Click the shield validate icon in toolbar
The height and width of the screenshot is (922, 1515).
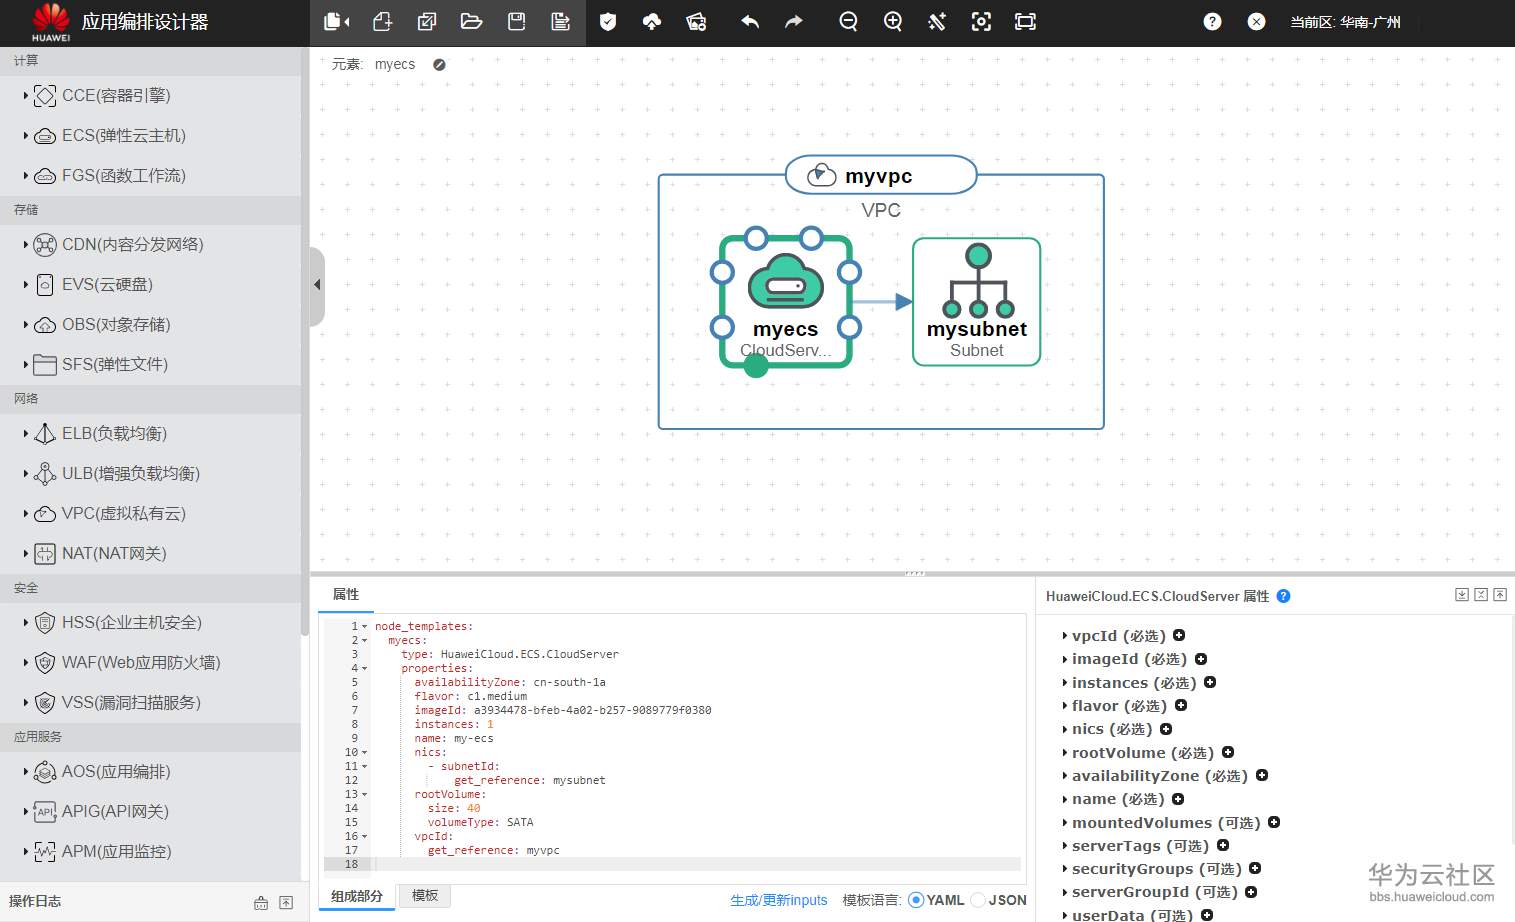click(607, 21)
